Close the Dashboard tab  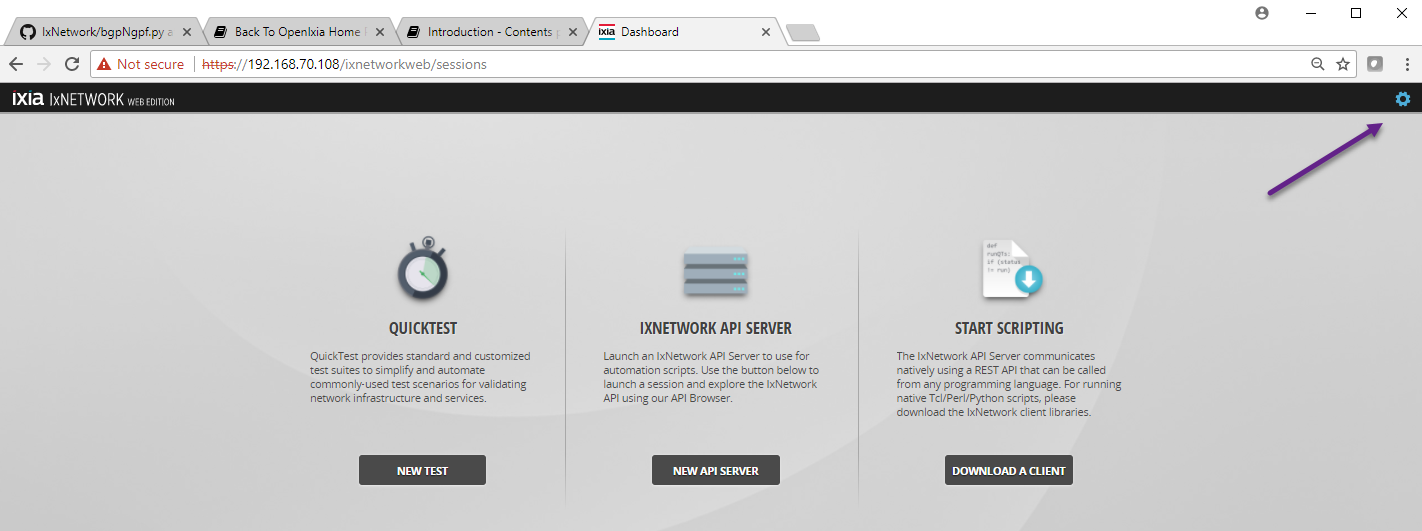[766, 32]
